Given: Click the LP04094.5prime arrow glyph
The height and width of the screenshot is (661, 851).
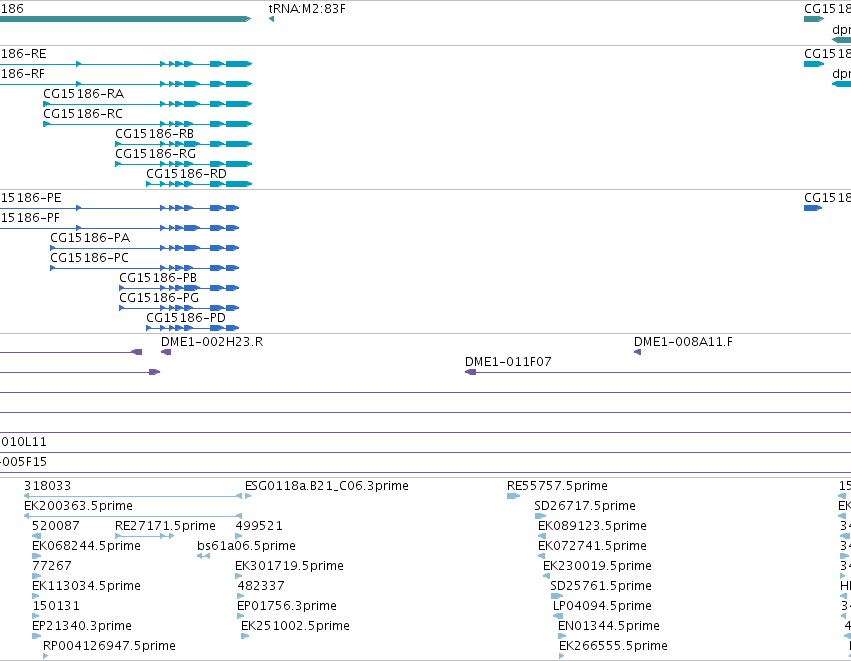Looking at the screenshot, I should point(558,616).
